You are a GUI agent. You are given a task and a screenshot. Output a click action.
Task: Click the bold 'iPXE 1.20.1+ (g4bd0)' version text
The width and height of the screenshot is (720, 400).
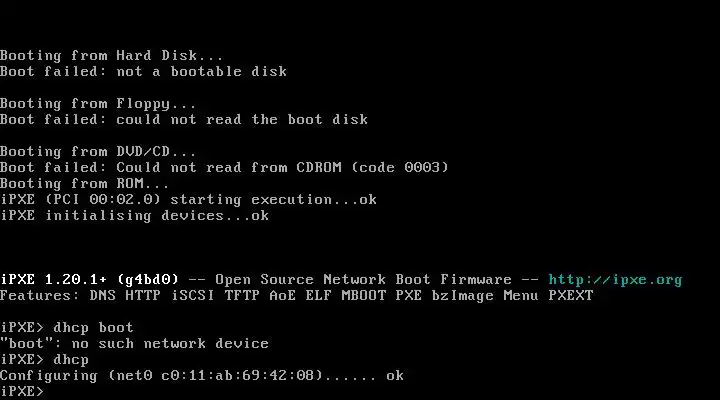point(88,280)
